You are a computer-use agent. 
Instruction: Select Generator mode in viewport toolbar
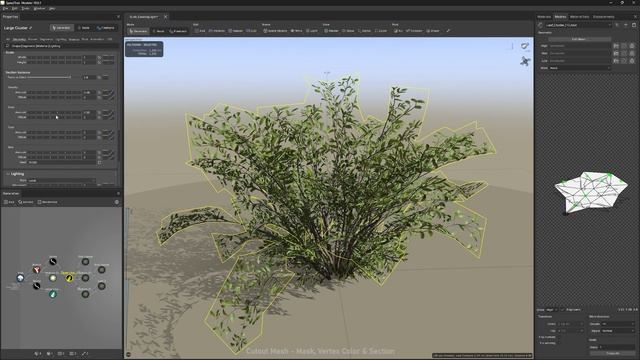(x=138, y=31)
